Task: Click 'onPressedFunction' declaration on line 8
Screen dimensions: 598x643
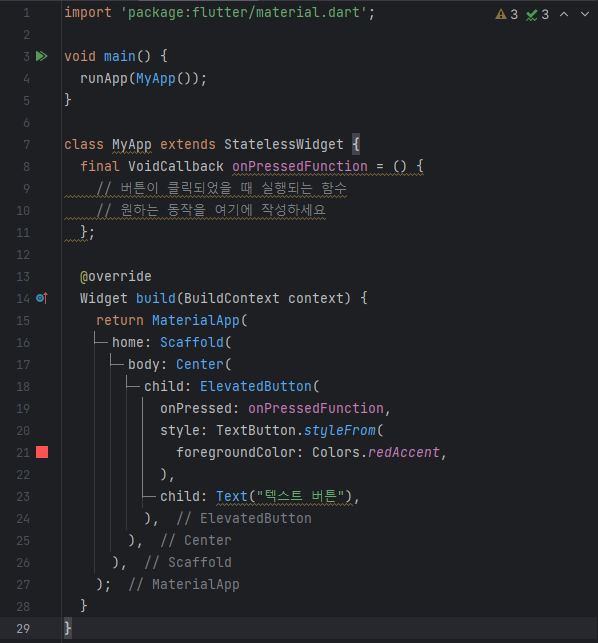Action: point(300,166)
